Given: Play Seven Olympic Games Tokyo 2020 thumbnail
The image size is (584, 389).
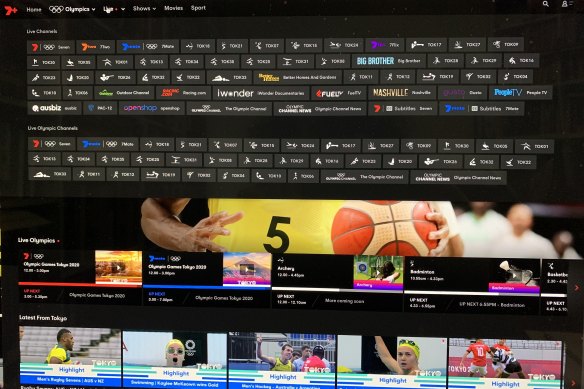Looking at the screenshot, I should click(x=118, y=268).
